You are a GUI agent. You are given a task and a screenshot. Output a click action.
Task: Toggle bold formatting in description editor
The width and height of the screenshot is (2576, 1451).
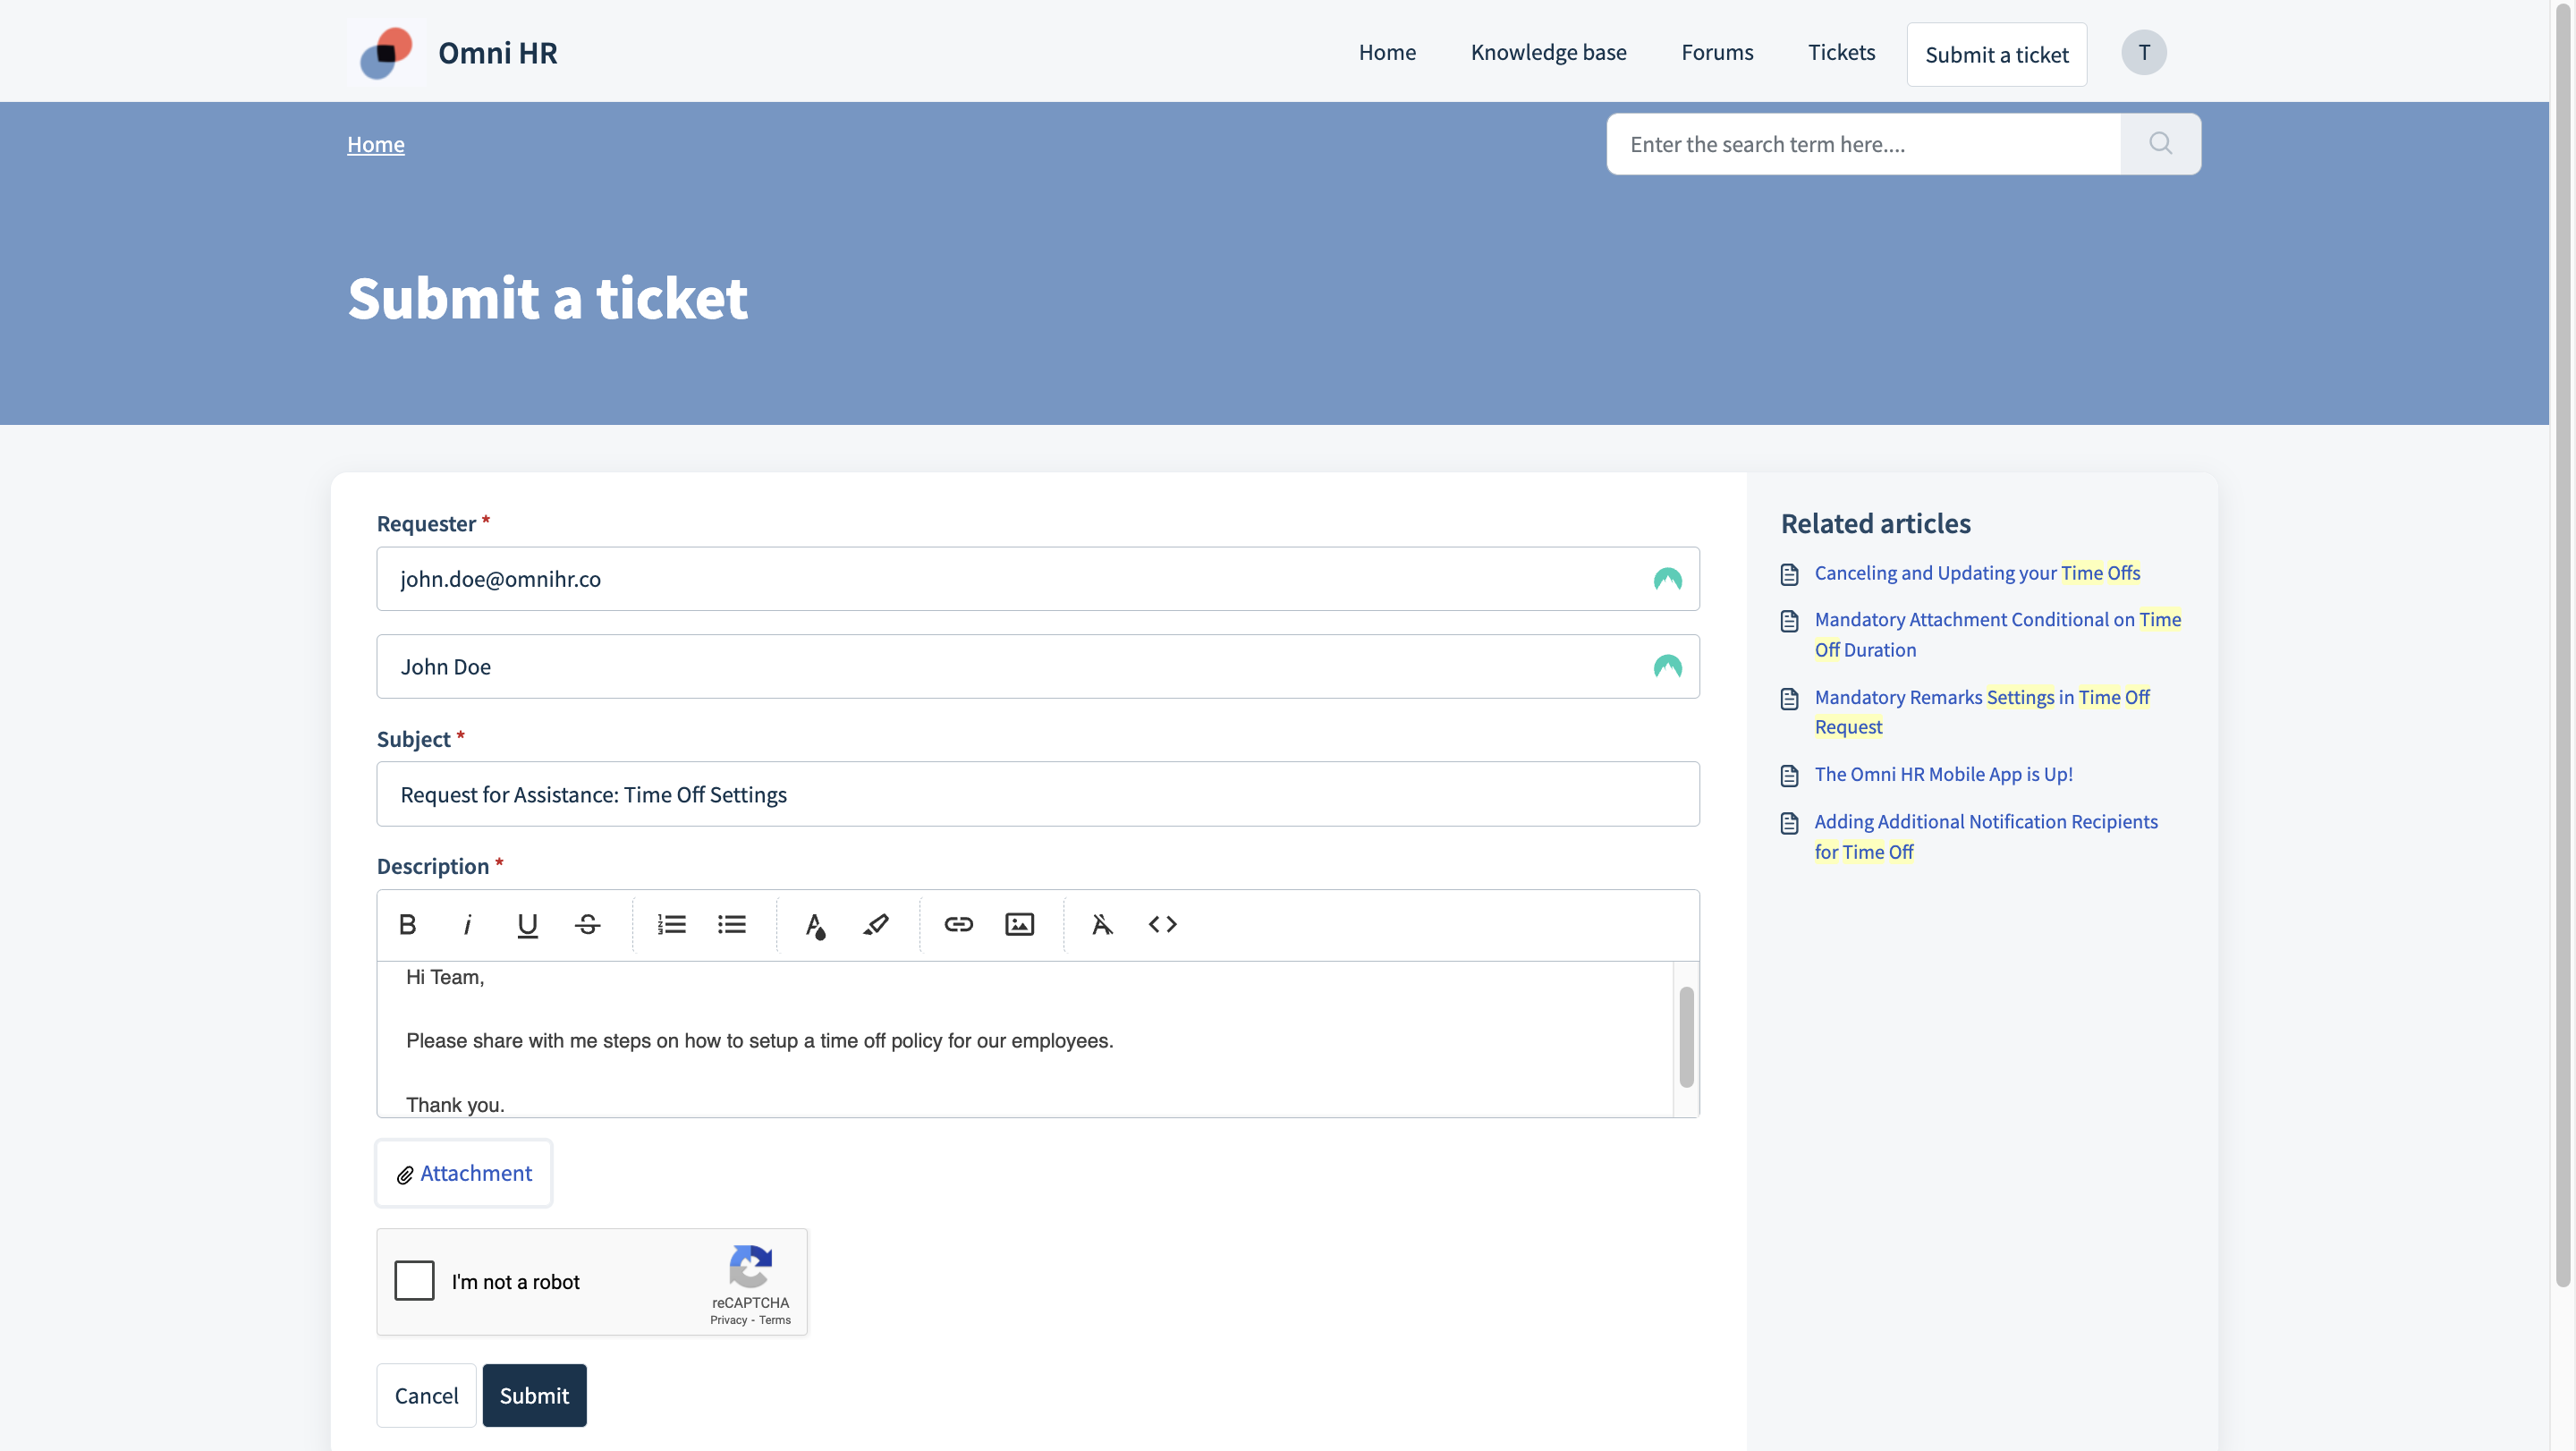click(x=407, y=924)
